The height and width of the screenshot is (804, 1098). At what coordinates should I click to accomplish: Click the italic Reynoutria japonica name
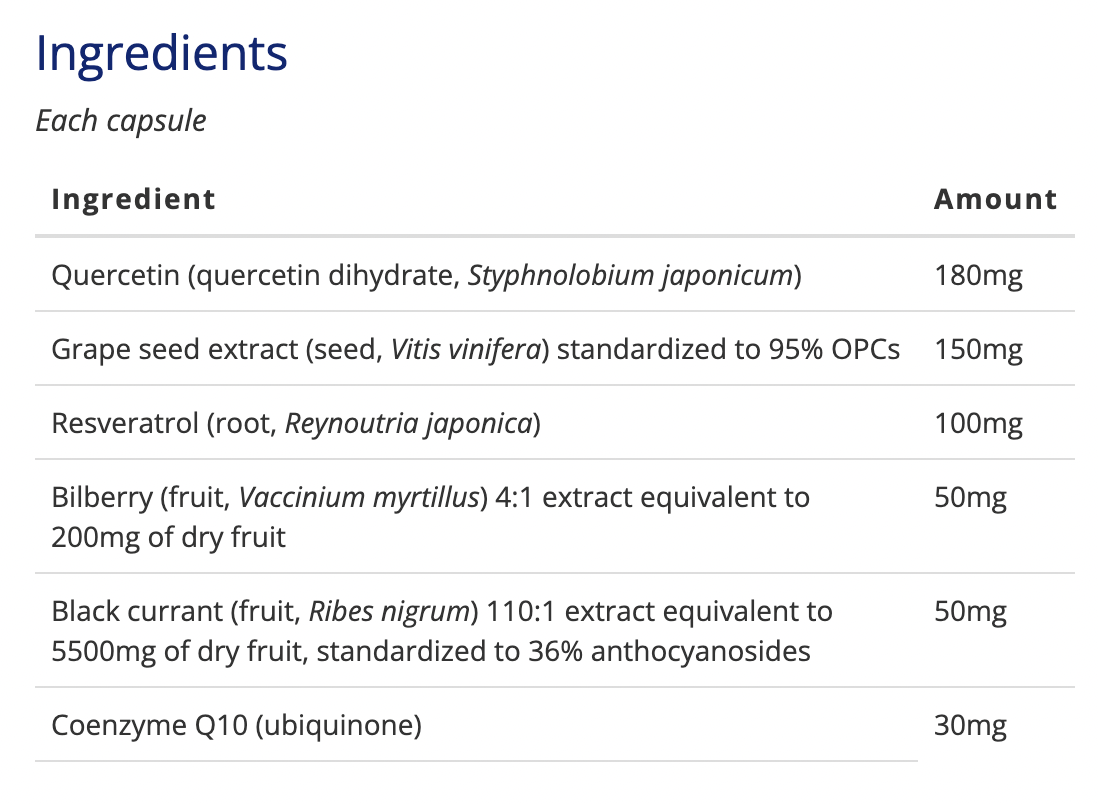(x=408, y=423)
